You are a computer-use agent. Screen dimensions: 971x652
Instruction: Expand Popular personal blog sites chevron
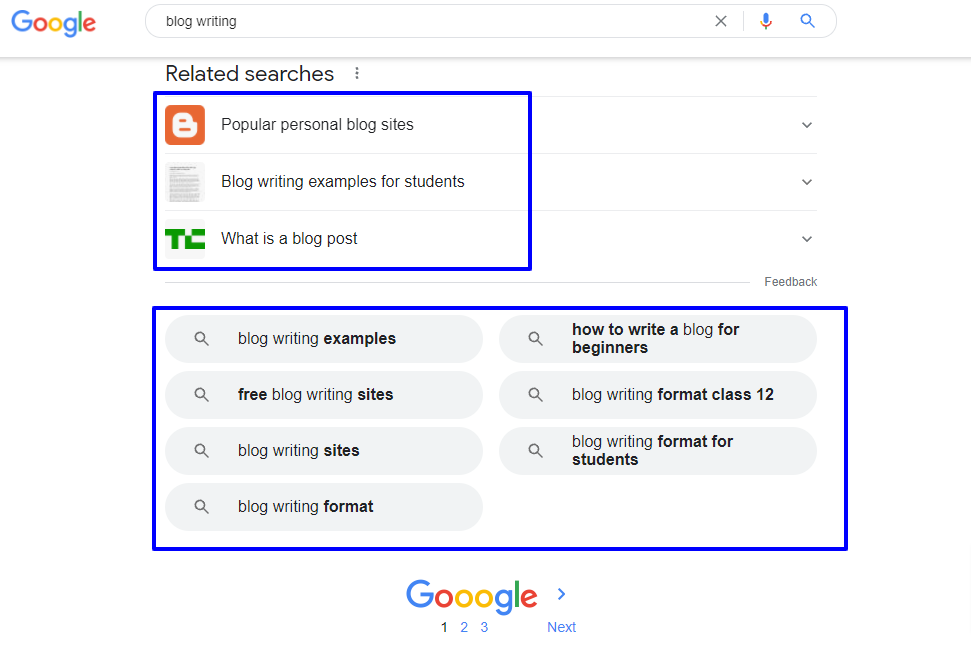point(807,125)
